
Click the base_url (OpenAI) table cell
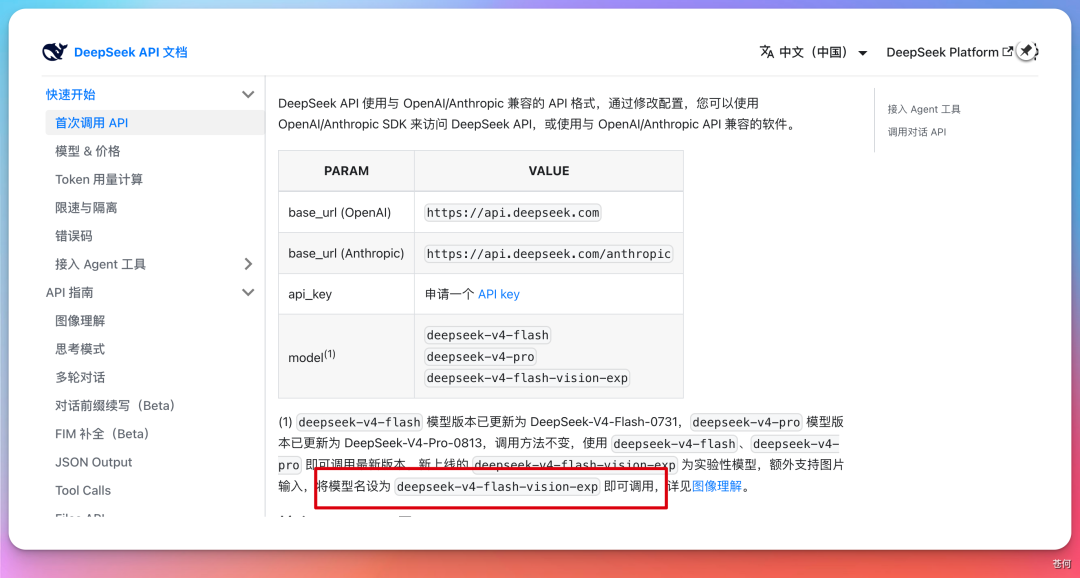[x=346, y=212]
